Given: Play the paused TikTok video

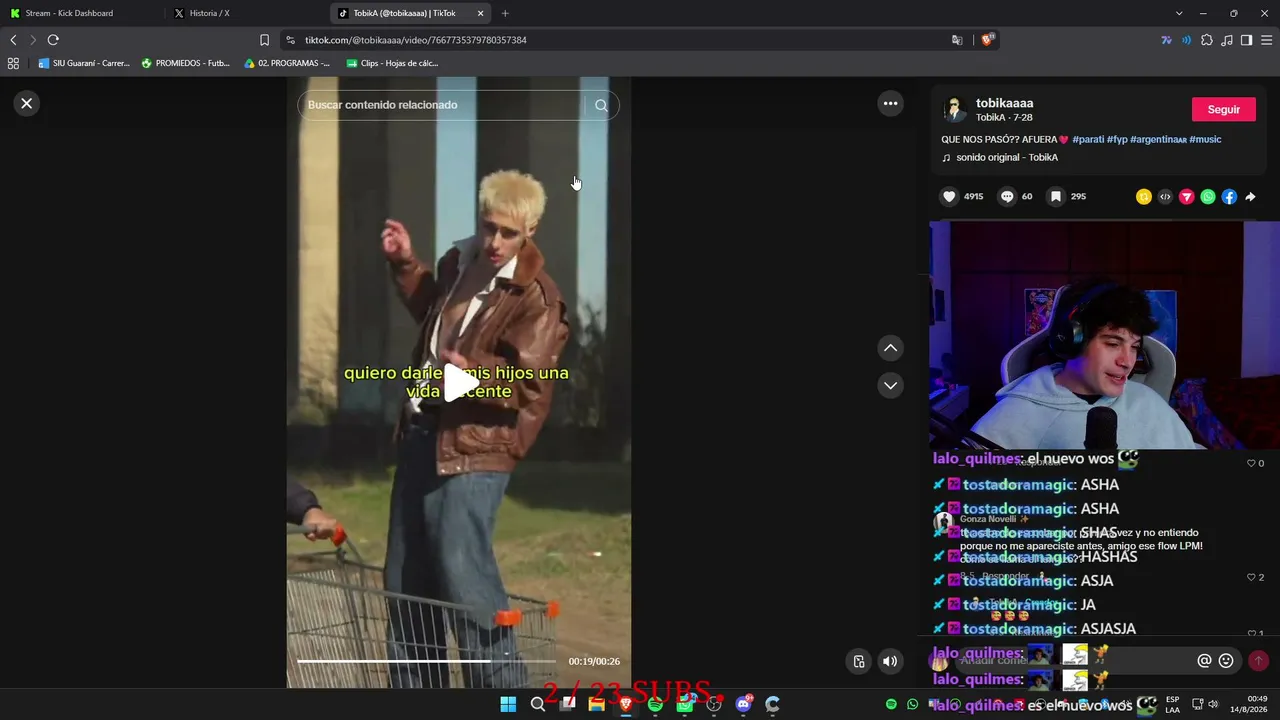Looking at the screenshot, I should click(x=460, y=382).
